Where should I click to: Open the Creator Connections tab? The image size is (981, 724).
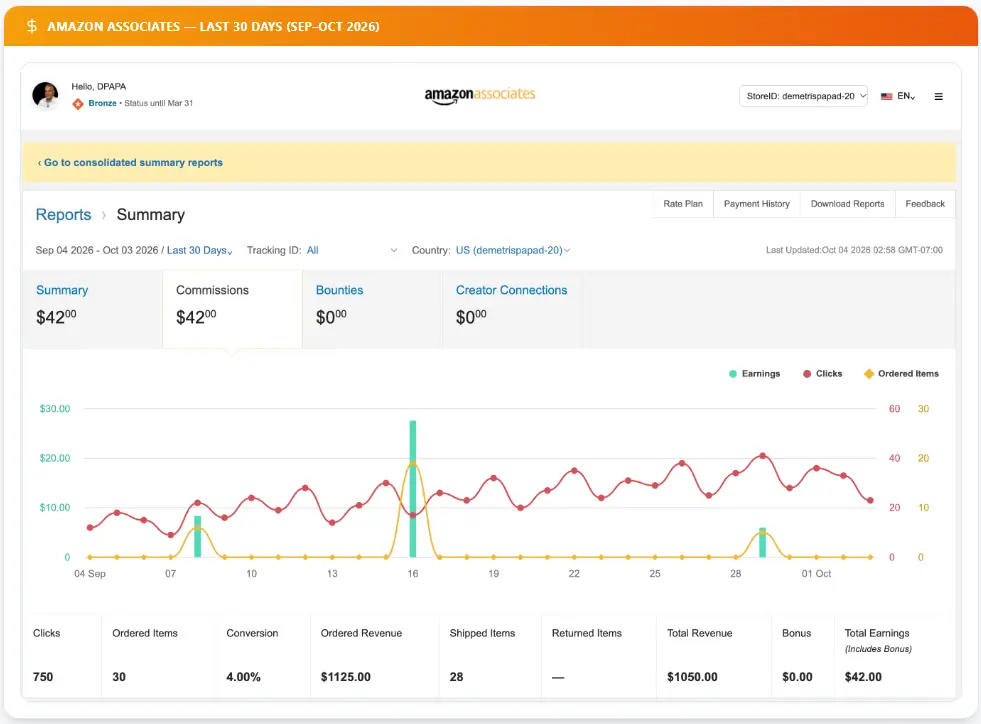click(512, 308)
